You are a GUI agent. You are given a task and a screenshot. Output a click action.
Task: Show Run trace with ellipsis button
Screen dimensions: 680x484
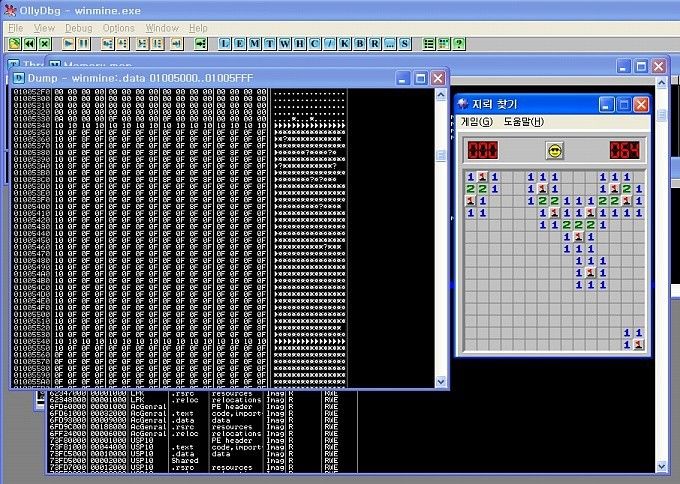pyautogui.click(x=390, y=43)
